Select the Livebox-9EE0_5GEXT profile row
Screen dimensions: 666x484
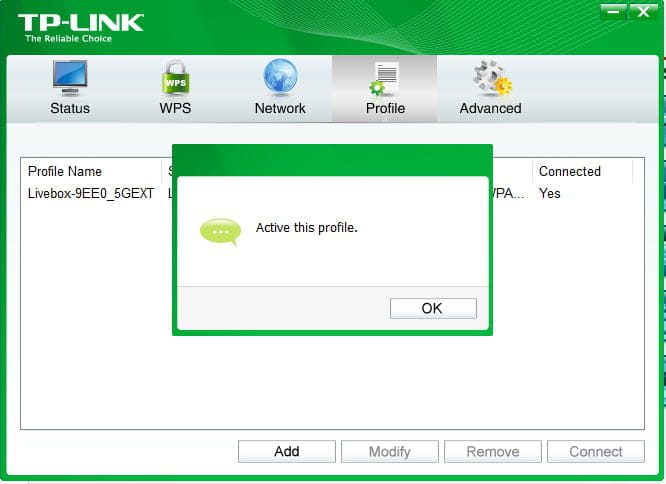[332, 194]
